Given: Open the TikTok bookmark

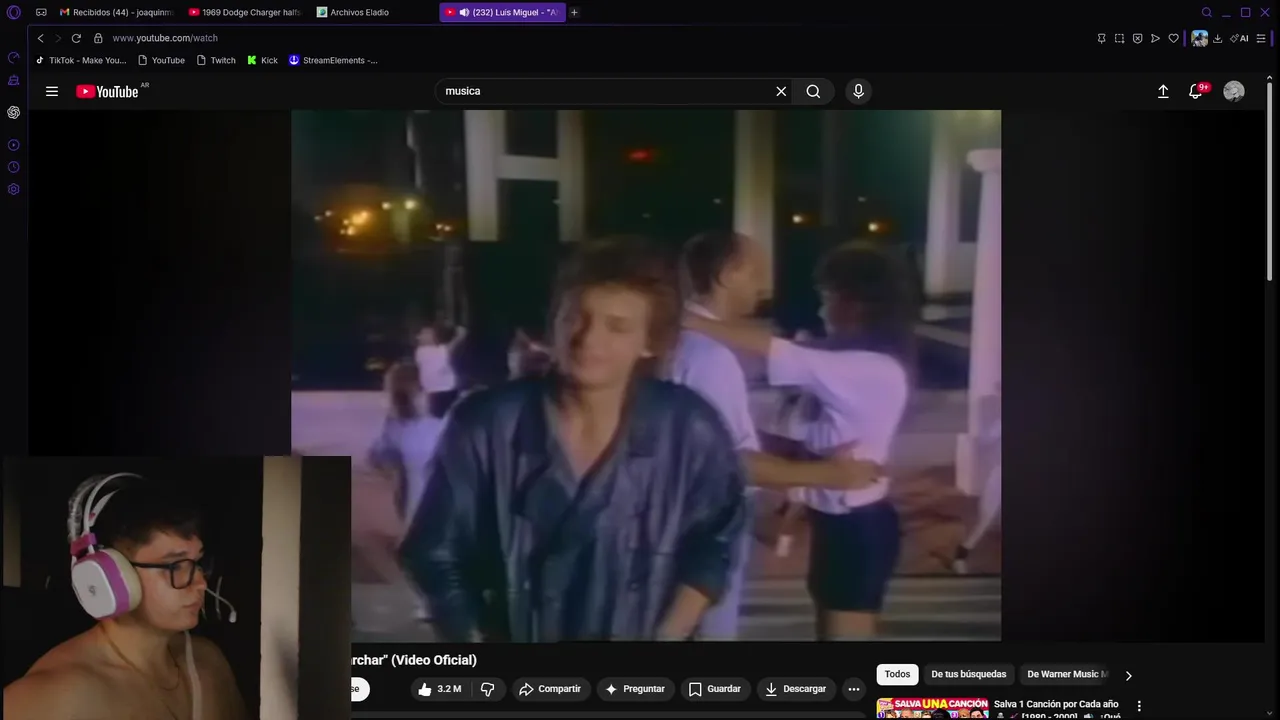Looking at the screenshot, I should (x=81, y=60).
